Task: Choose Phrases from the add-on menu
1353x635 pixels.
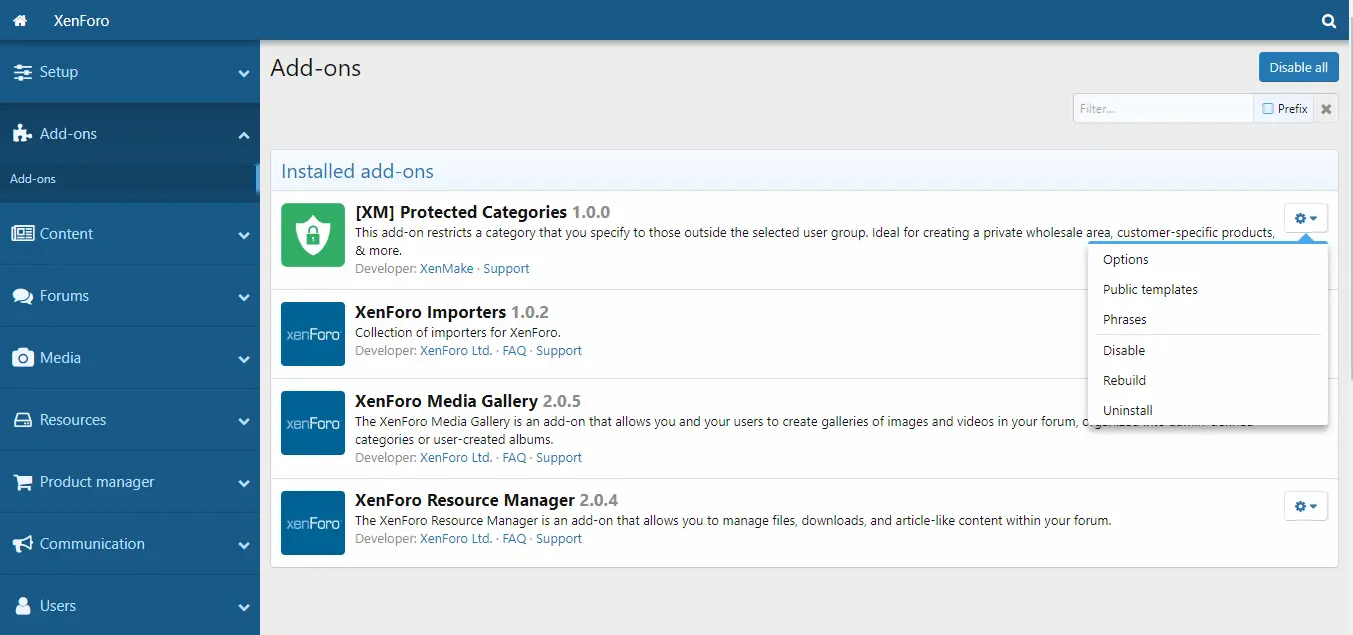Action: (1208, 319)
